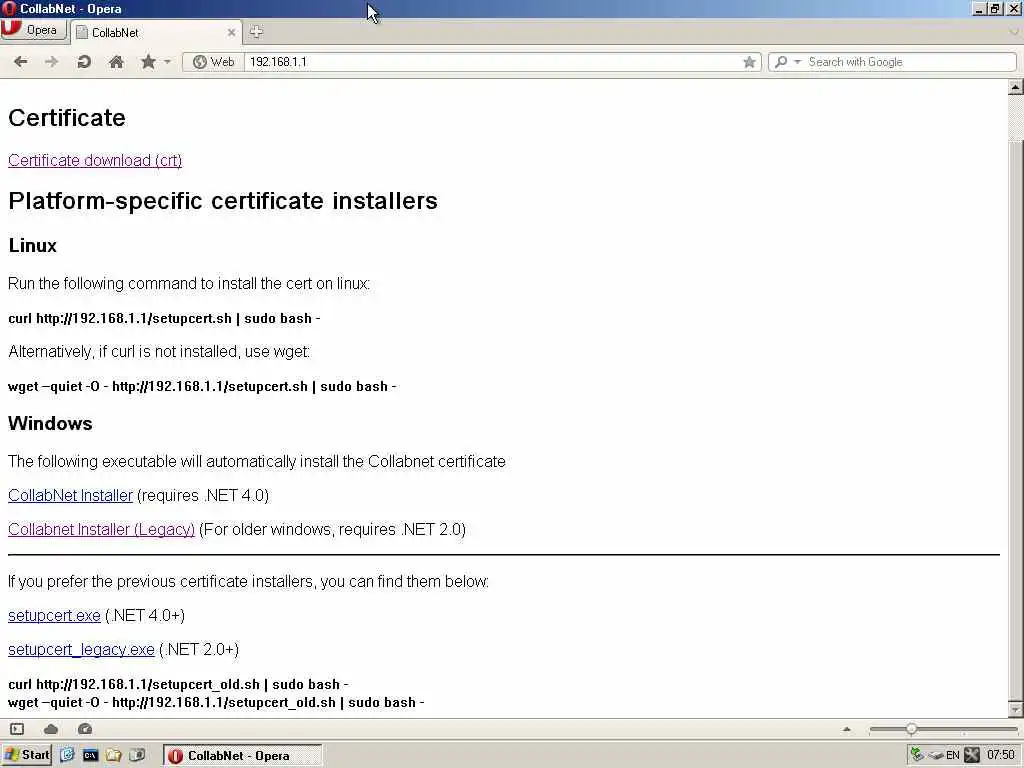The width and height of the screenshot is (1024, 768).
Task: Open the Opera main menu button
Action: tap(33, 30)
